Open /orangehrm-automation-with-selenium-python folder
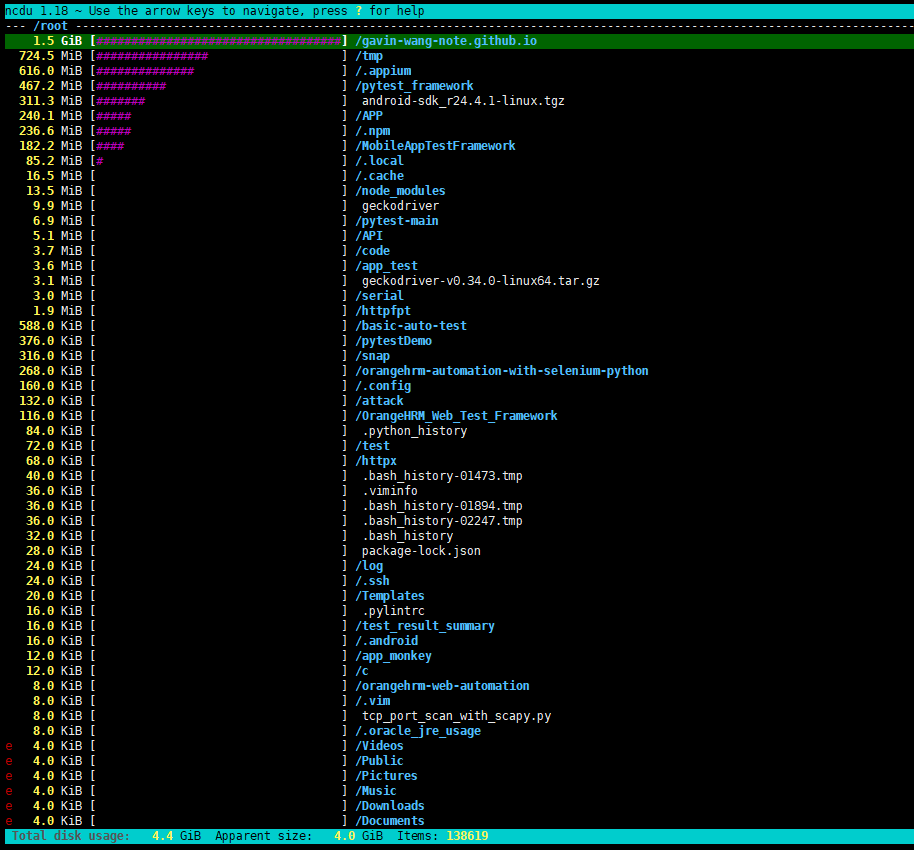This screenshot has width=914, height=850. [501, 371]
